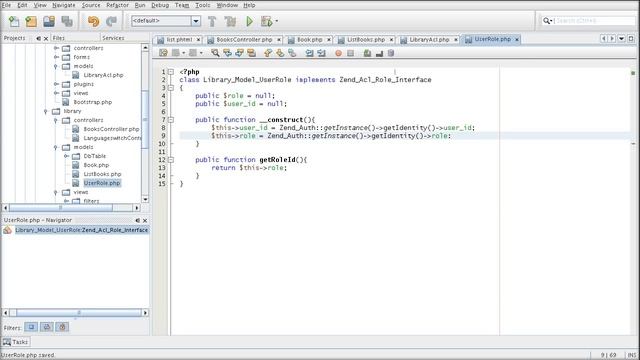Show opened documents list dropdown
The height and width of the screenshot is (360, 640).
tap(621, 38)
